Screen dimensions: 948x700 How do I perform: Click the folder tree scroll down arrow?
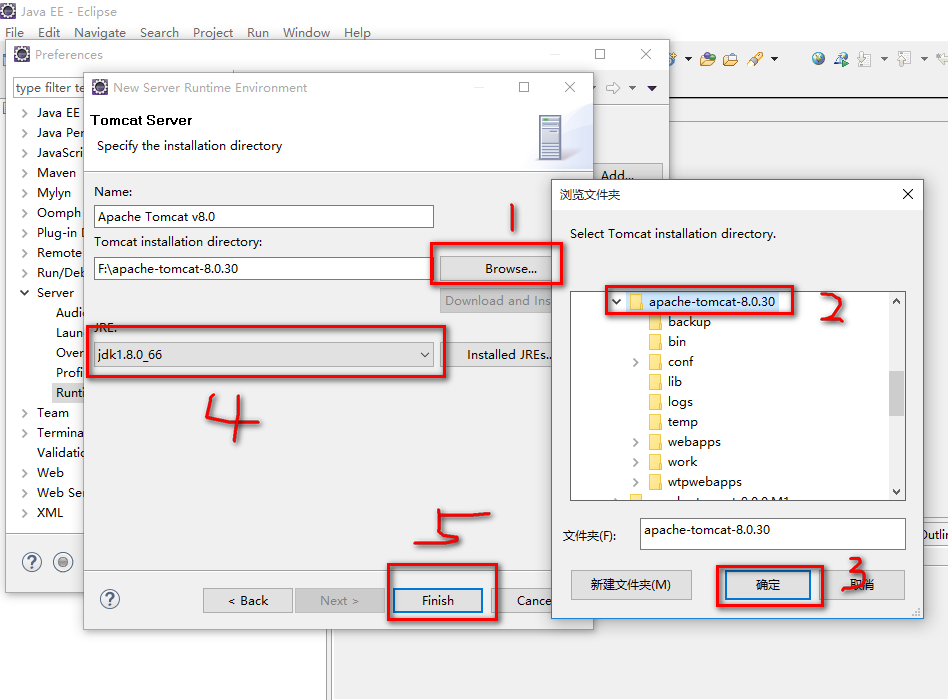pos(896,491)
